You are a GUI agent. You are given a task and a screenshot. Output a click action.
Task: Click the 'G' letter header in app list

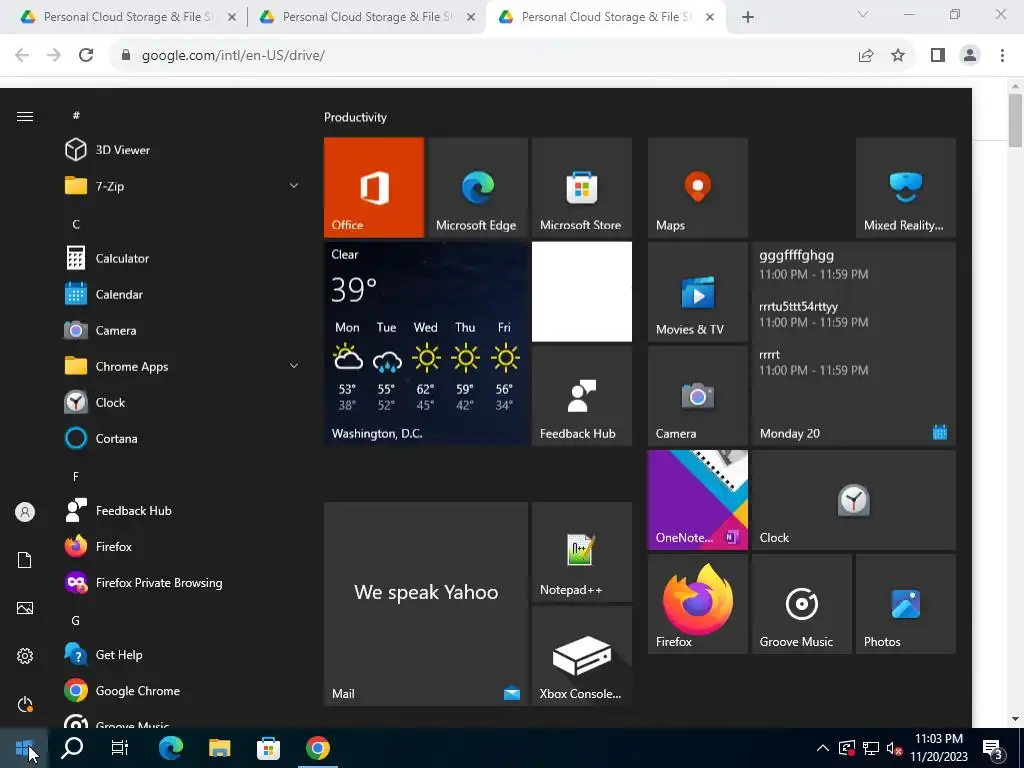point(76,620)
